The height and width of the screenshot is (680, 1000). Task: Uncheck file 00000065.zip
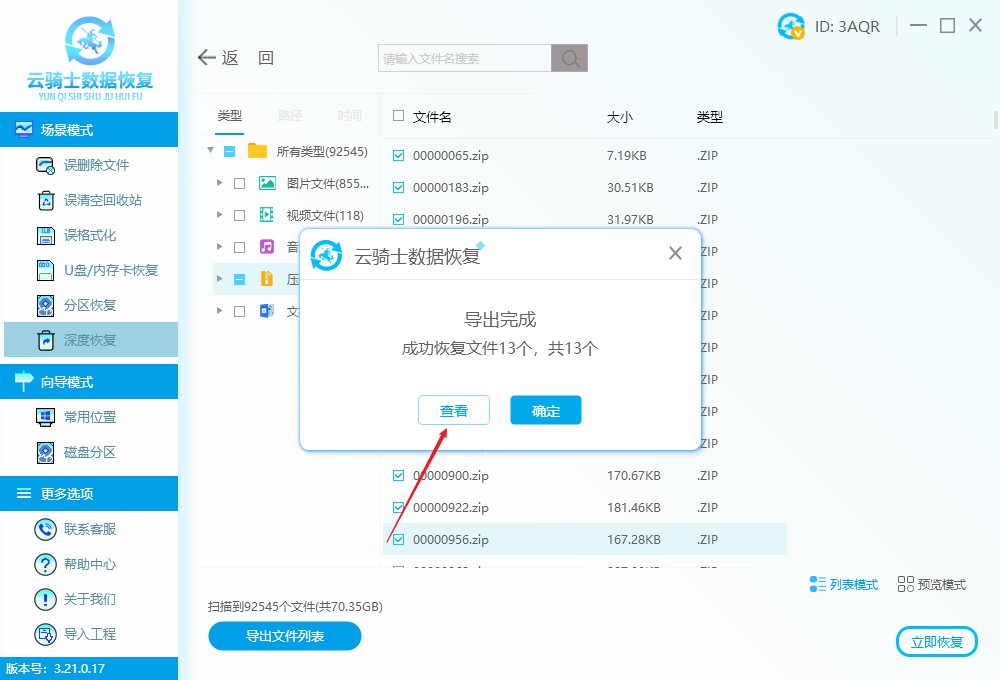click(396, 155)
